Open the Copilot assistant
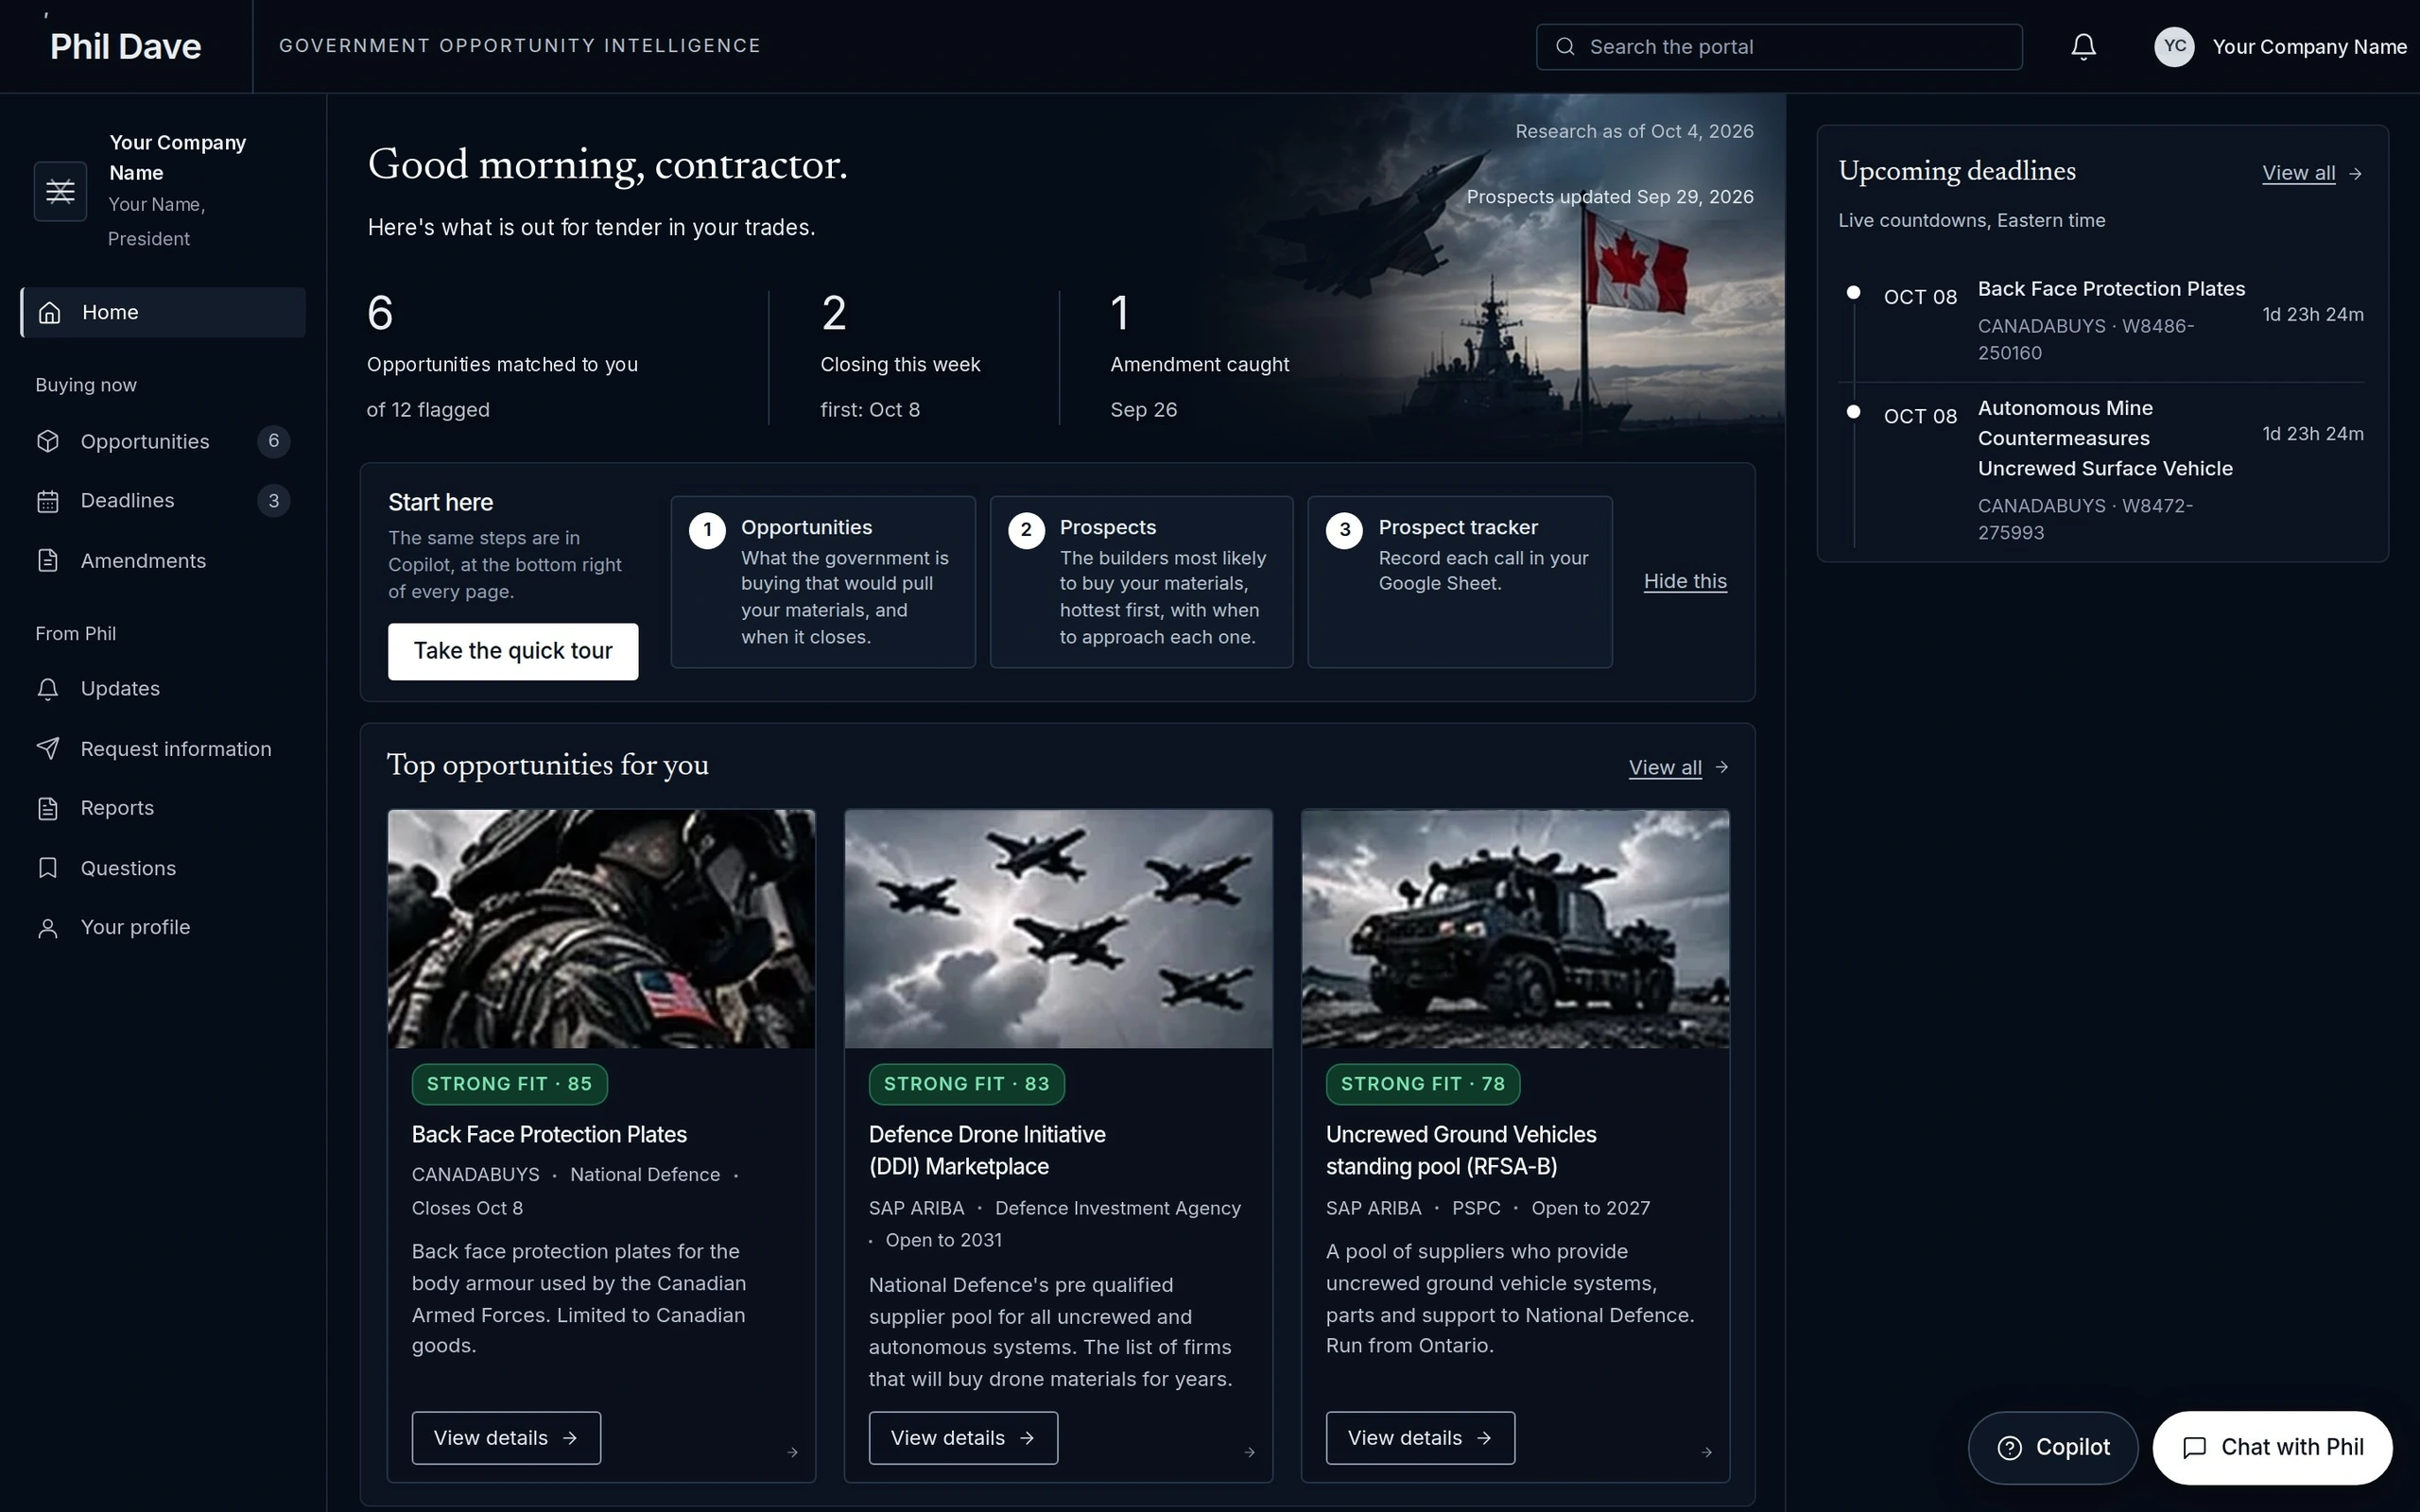 coord(2053,1448)
